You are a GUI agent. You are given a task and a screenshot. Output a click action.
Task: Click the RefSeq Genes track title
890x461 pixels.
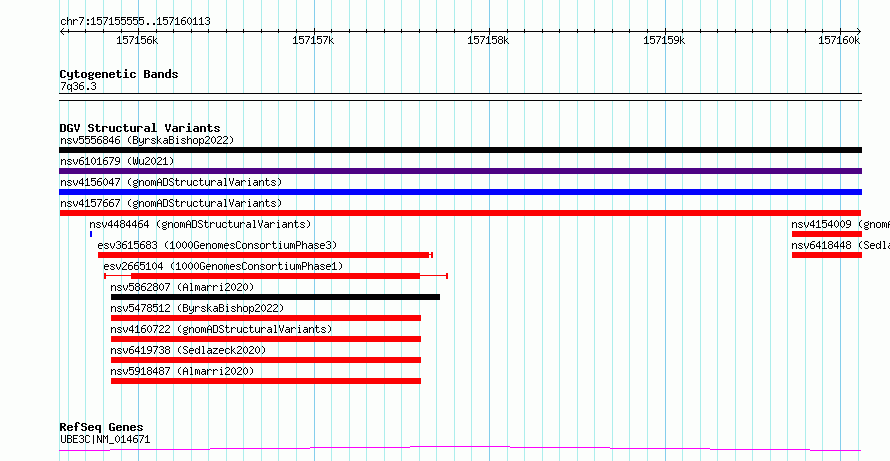pos(101,427)
